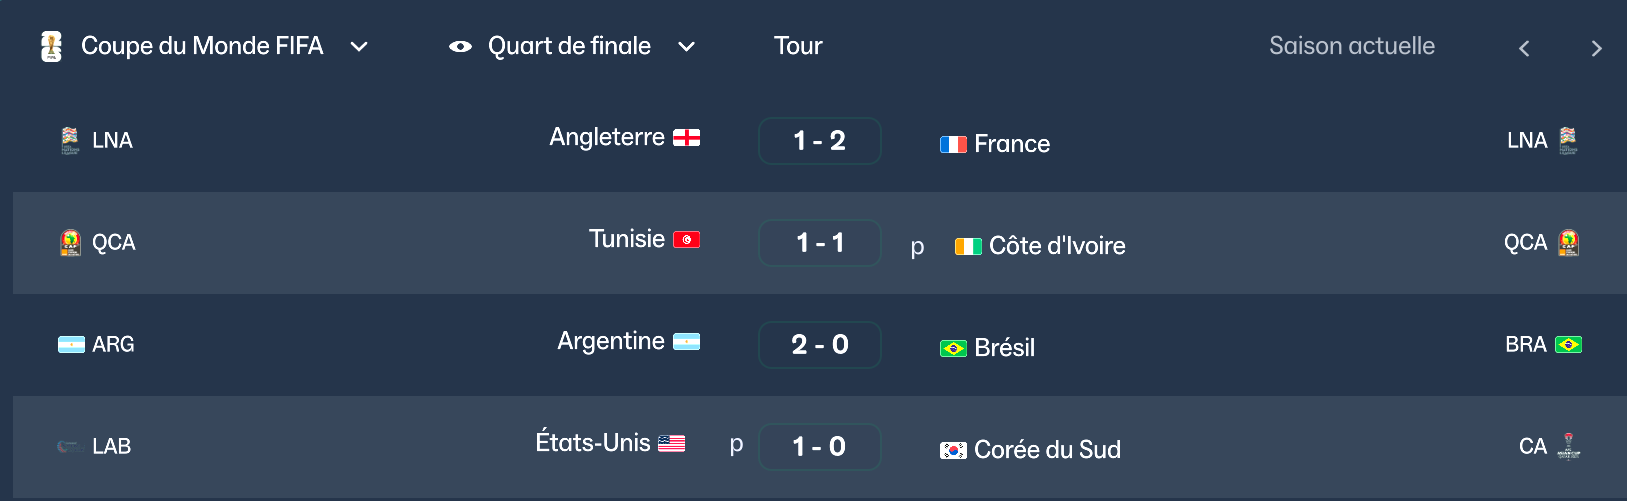The width and height of the screenshot is (1627, 501).
Task: Click the South Korea flag icon
Action: click(953, 450)
